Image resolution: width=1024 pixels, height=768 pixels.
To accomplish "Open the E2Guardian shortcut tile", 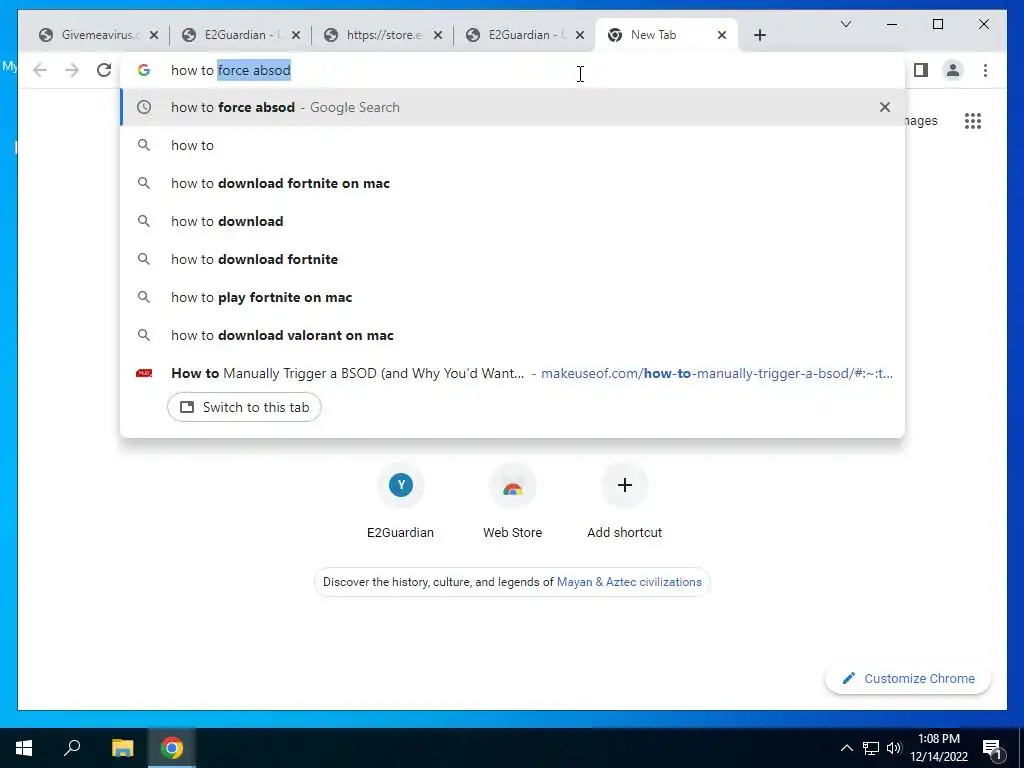I will click(400, 501).
